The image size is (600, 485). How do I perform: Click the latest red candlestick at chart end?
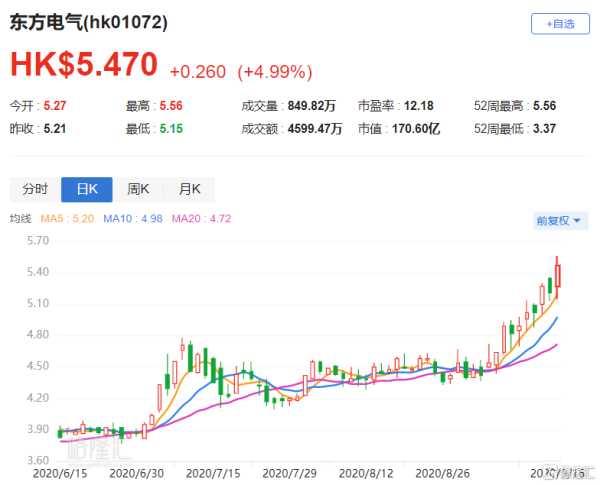tap(558, 276)
